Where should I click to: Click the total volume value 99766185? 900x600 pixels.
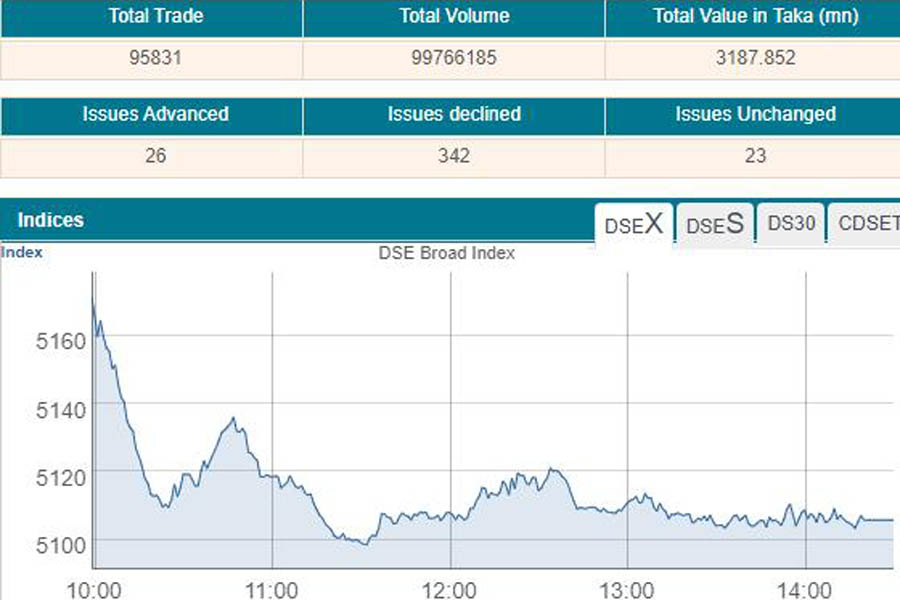pyautogui.click(x=454, y=58)
